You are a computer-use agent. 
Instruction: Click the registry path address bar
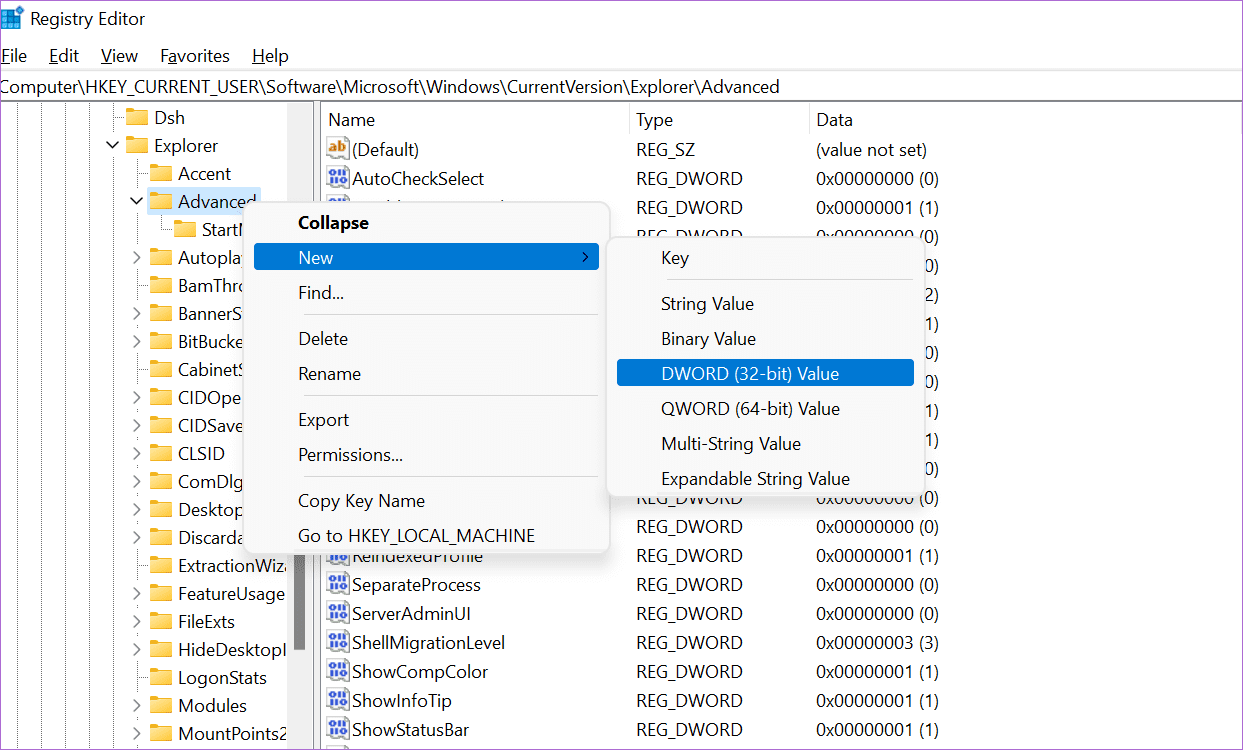pos(621,86)
